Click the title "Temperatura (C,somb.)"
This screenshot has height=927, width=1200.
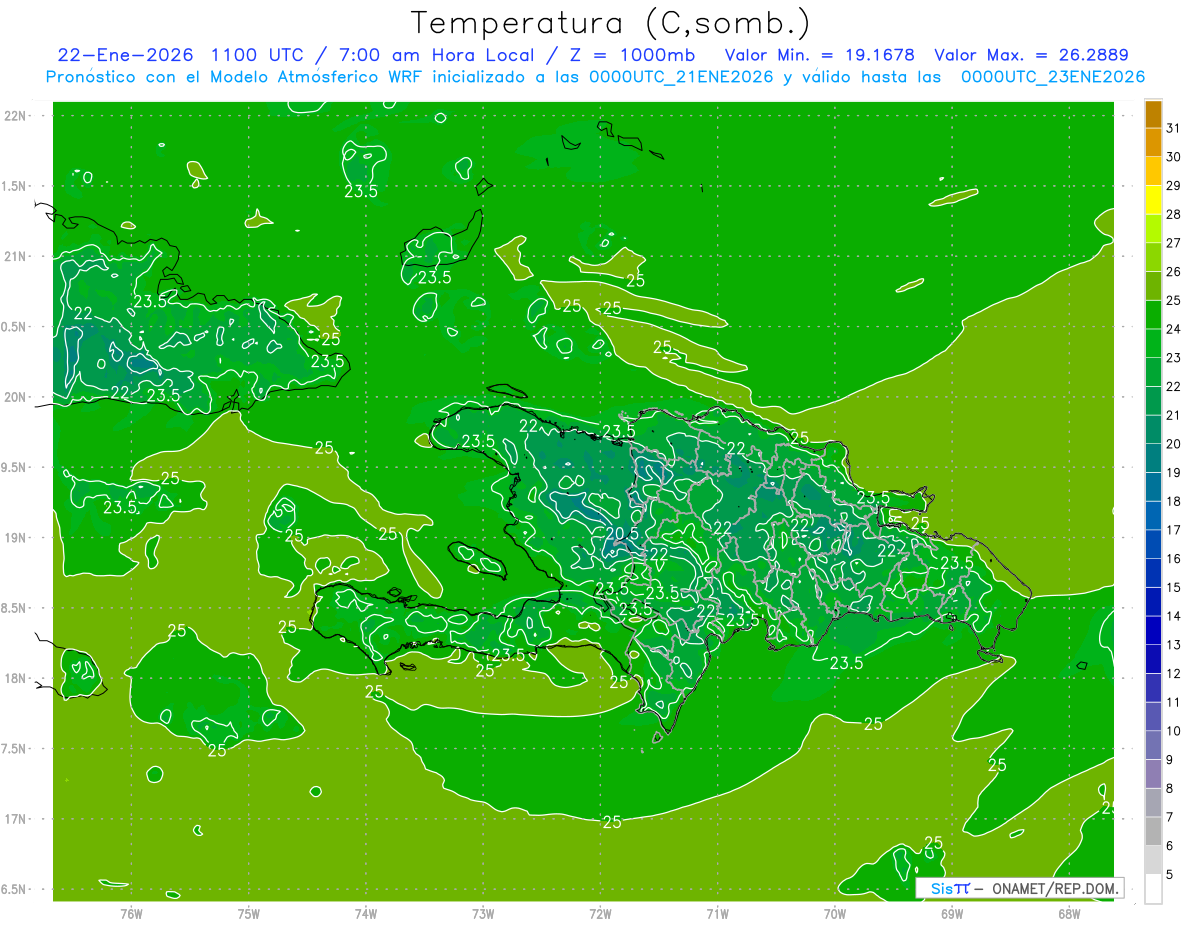[x=610, y=24]
